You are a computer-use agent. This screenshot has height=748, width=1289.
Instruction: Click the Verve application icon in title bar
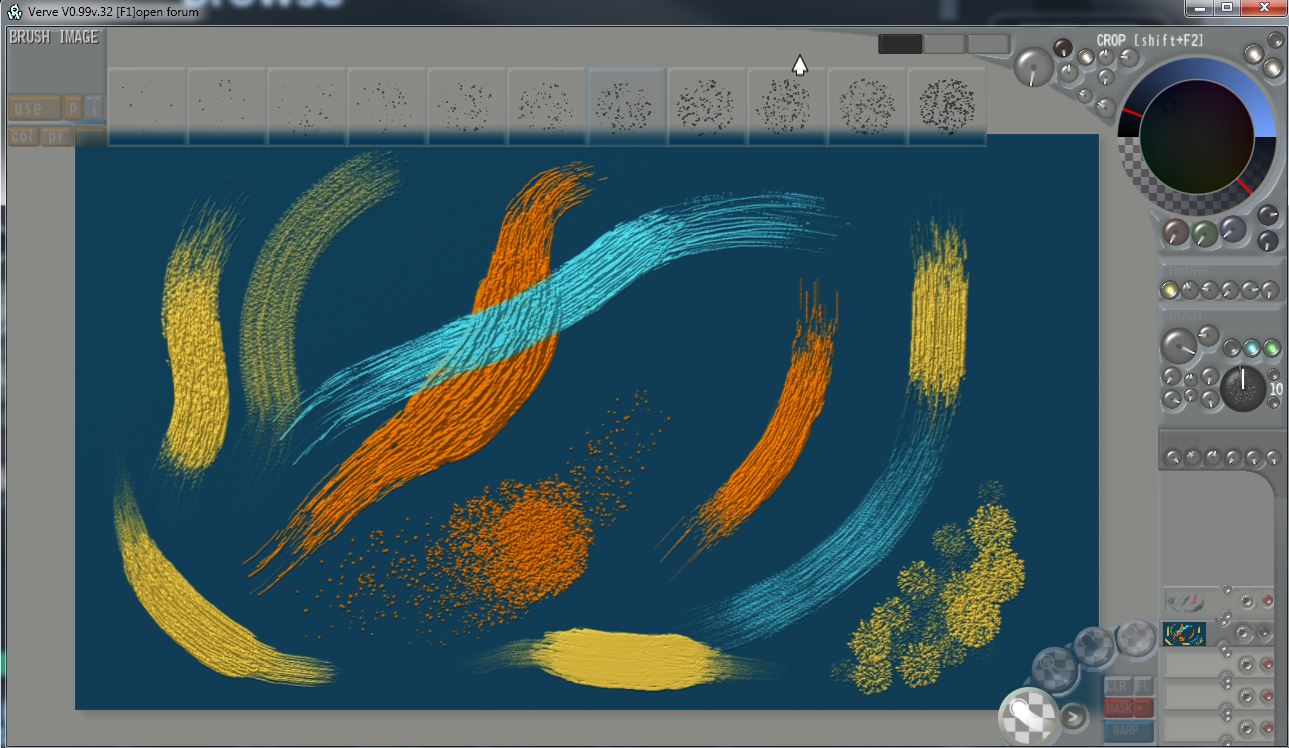click(x=15, y=11)
